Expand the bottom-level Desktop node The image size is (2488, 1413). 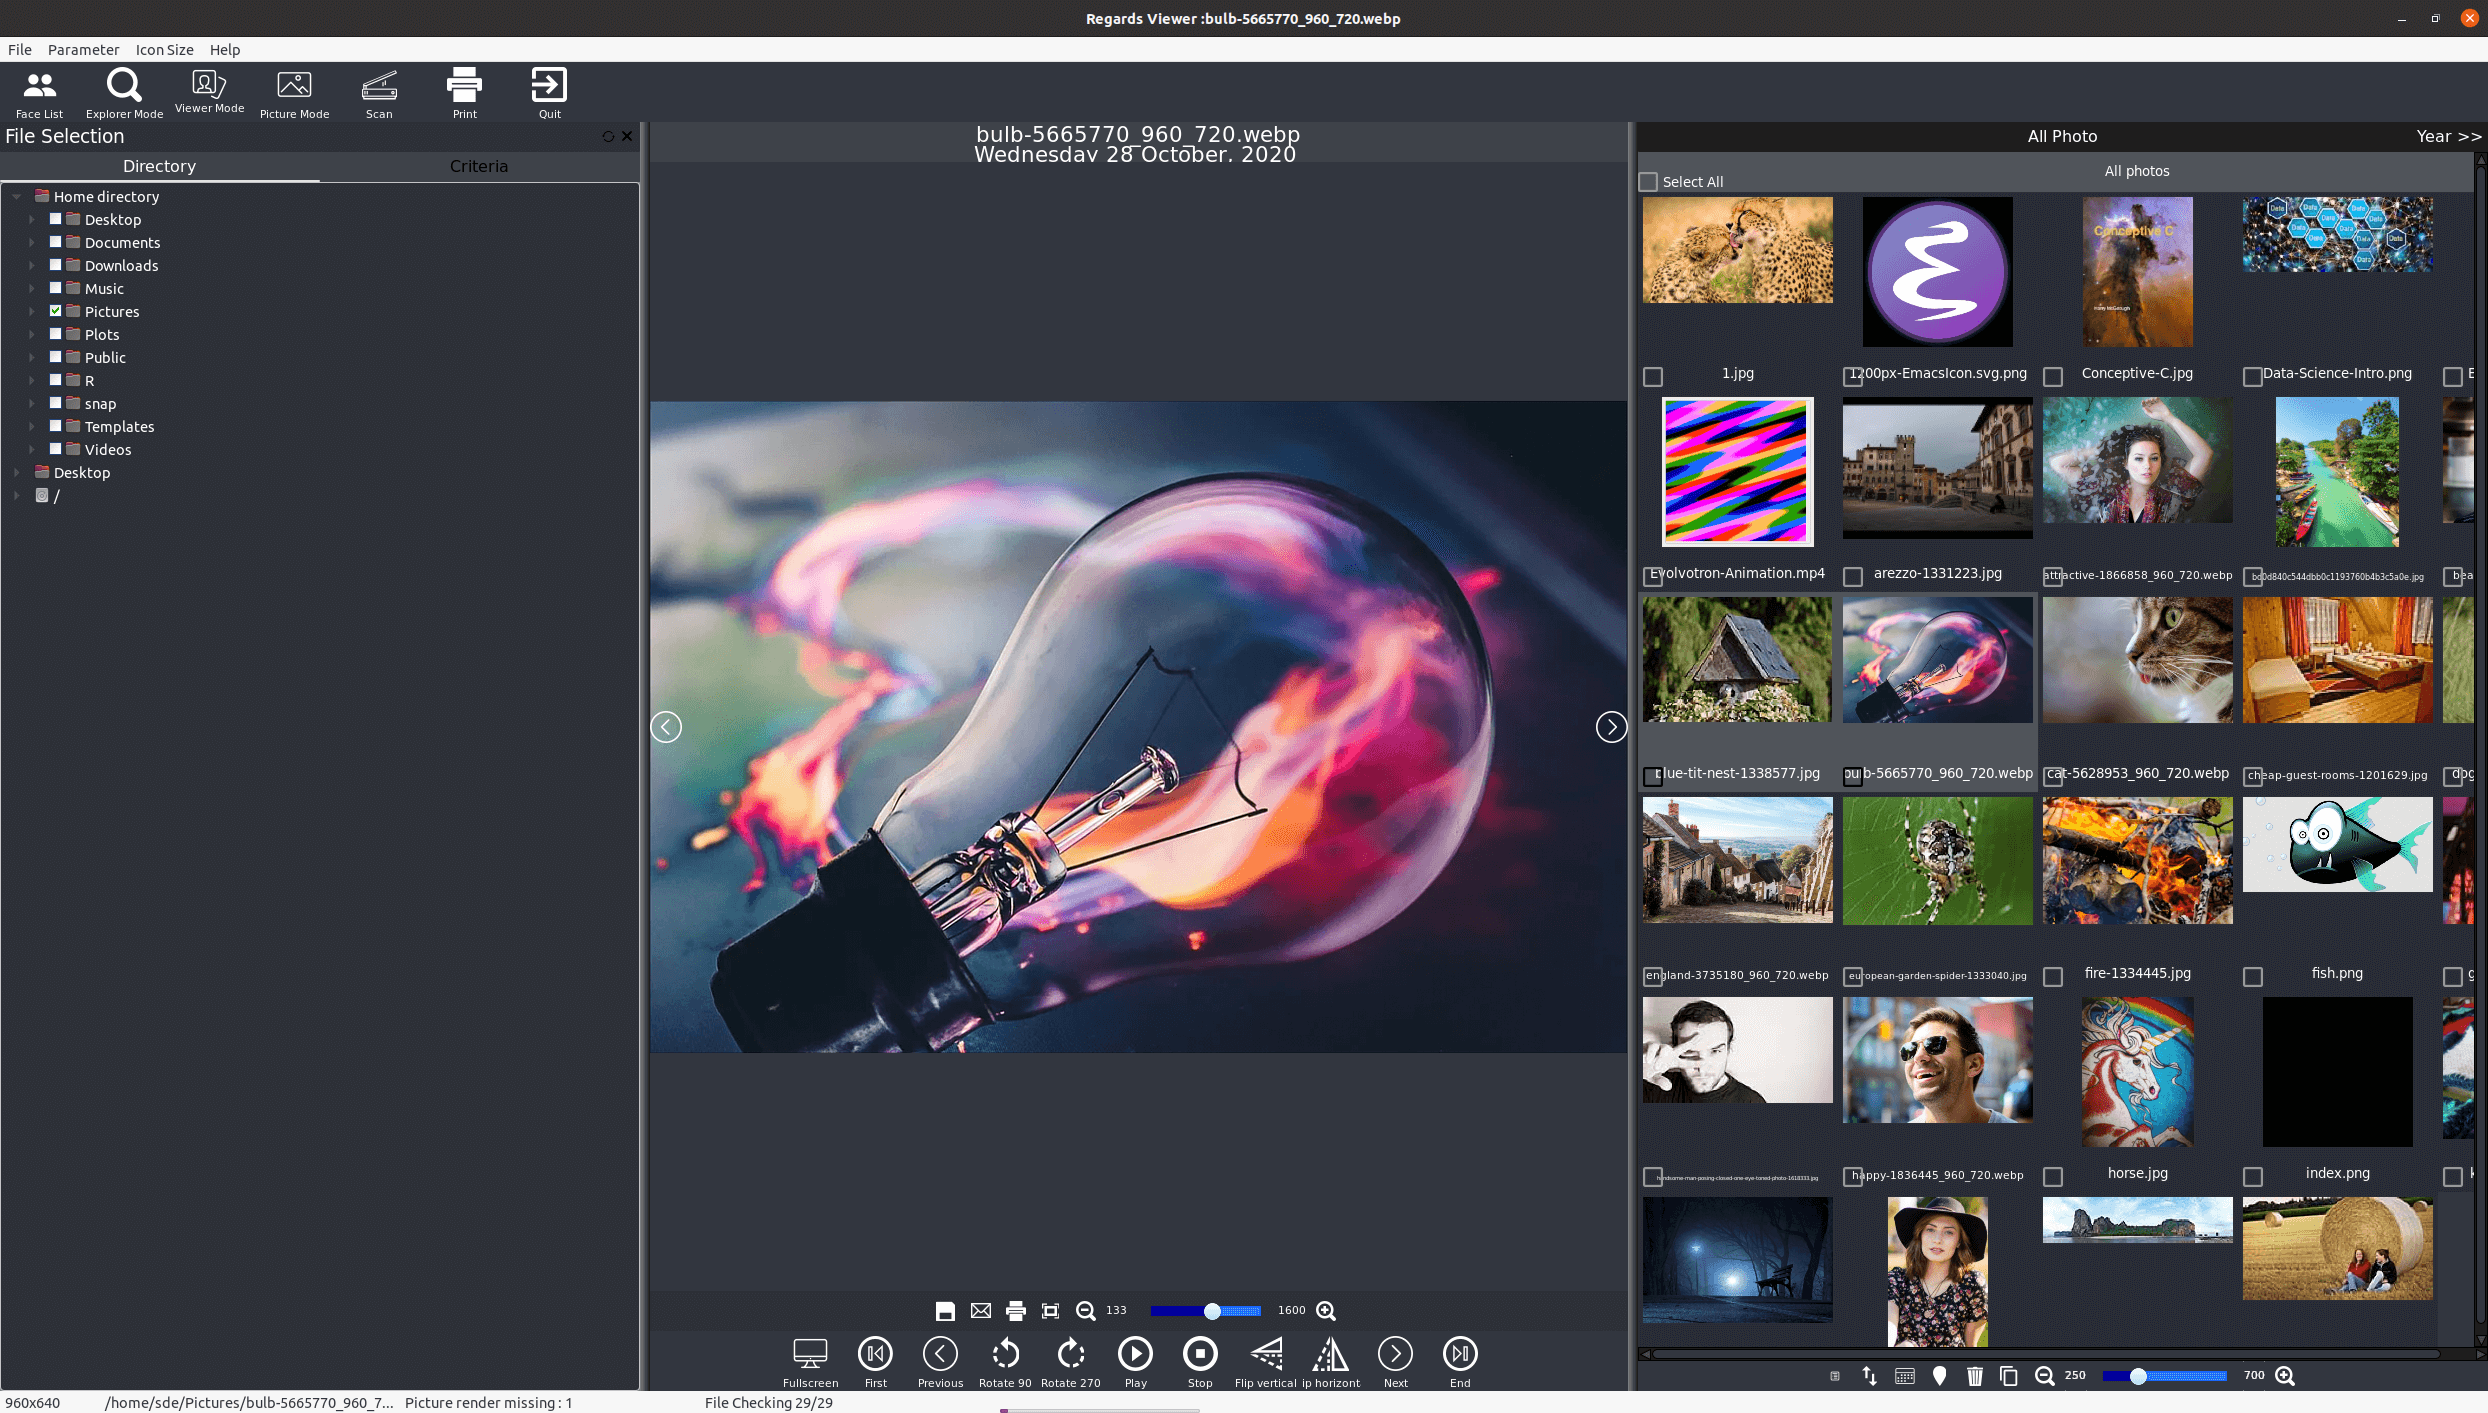(17, 472)
